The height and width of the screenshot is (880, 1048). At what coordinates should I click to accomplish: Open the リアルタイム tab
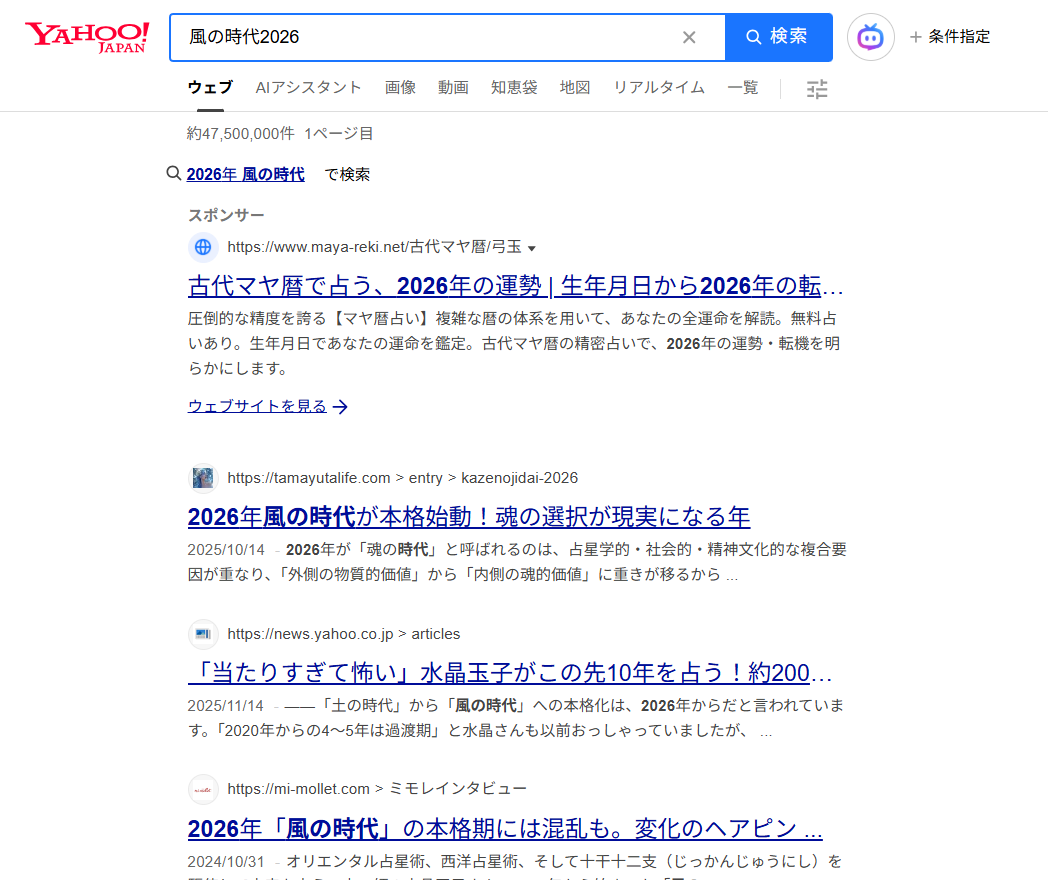point(659,88)
